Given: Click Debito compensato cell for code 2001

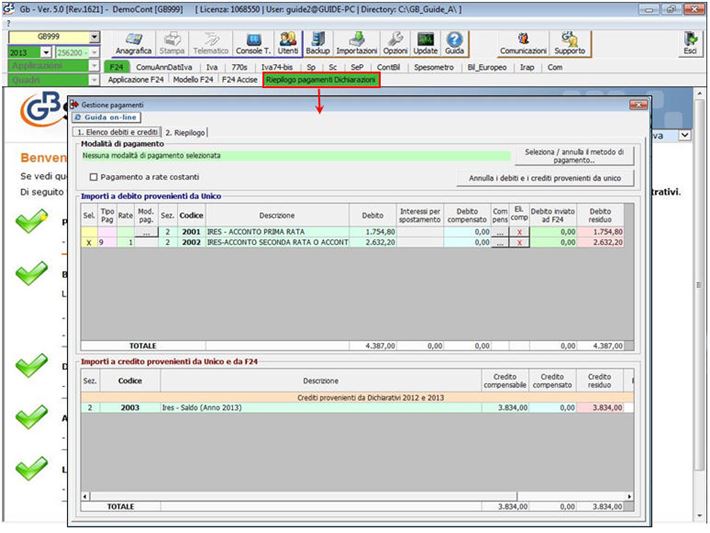Looking at the screenshot, I should click(467, 232).
